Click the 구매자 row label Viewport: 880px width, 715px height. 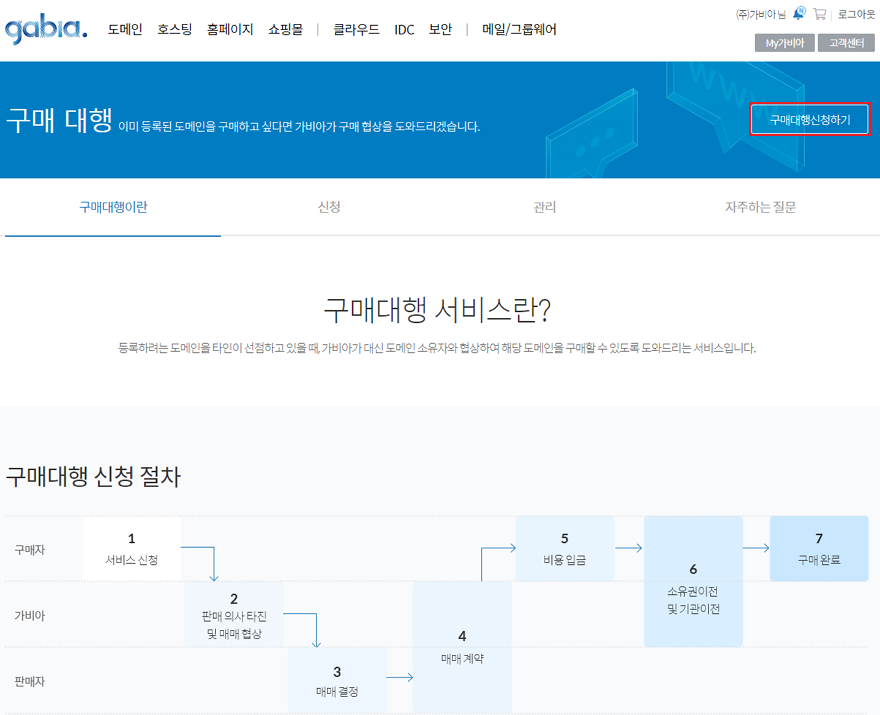[30, 549]
